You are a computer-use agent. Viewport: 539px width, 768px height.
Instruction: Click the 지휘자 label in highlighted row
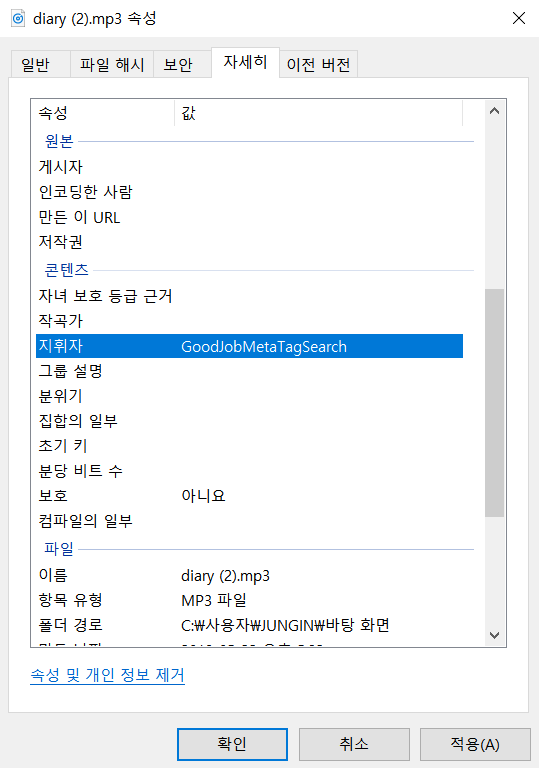(61, 346)
